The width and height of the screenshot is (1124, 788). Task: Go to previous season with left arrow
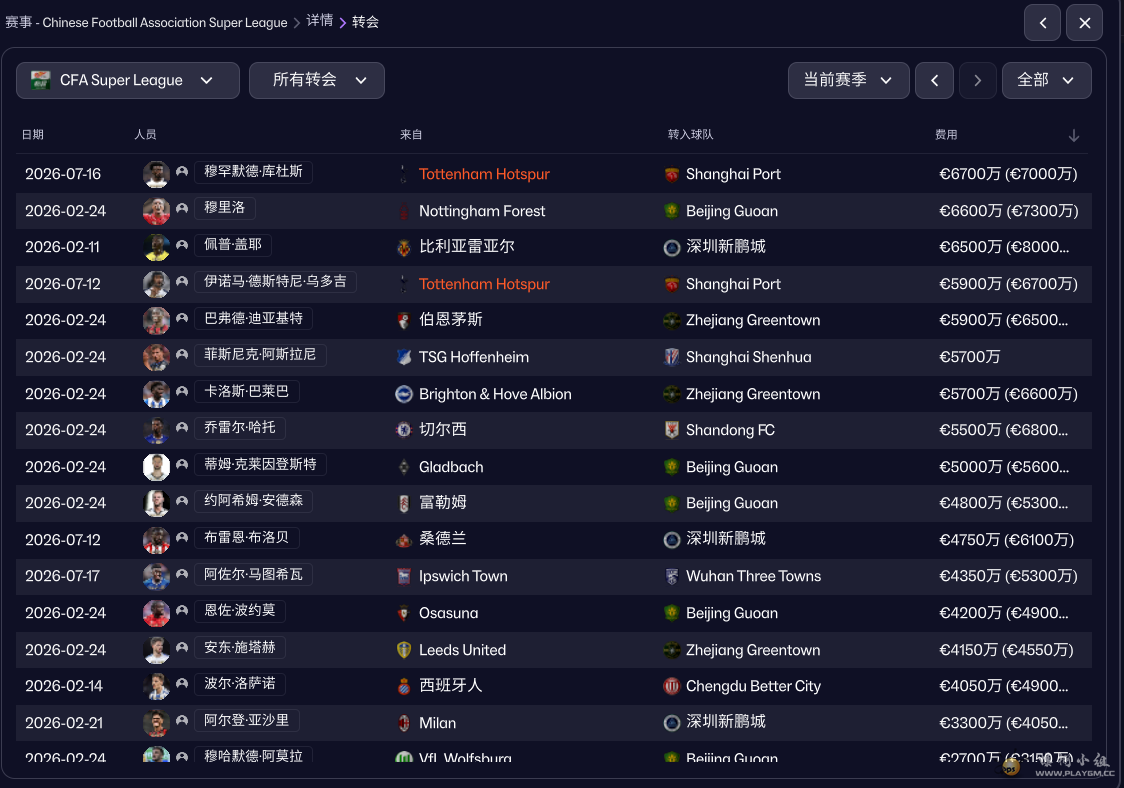pyautogui.click(x=935, y=80)
